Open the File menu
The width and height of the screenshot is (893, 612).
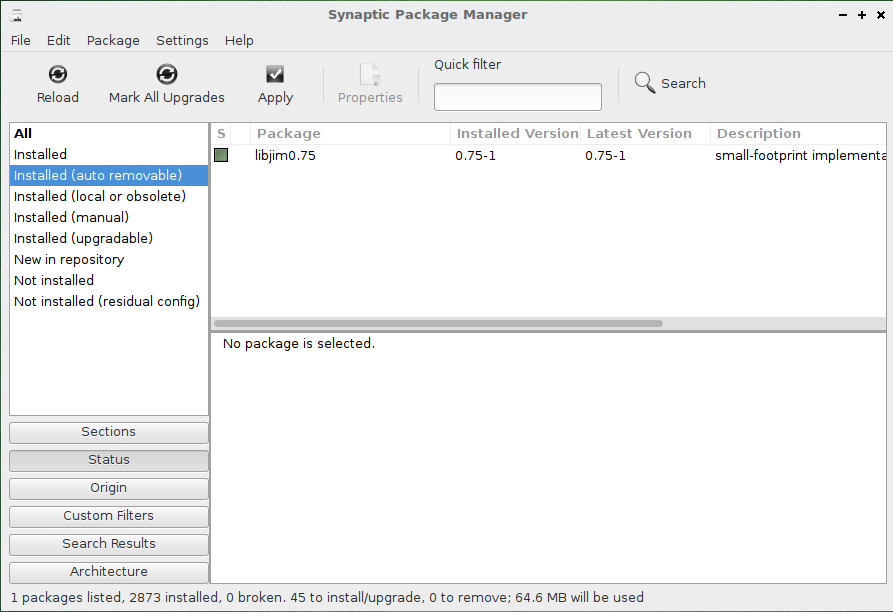[x=21, y=40]
